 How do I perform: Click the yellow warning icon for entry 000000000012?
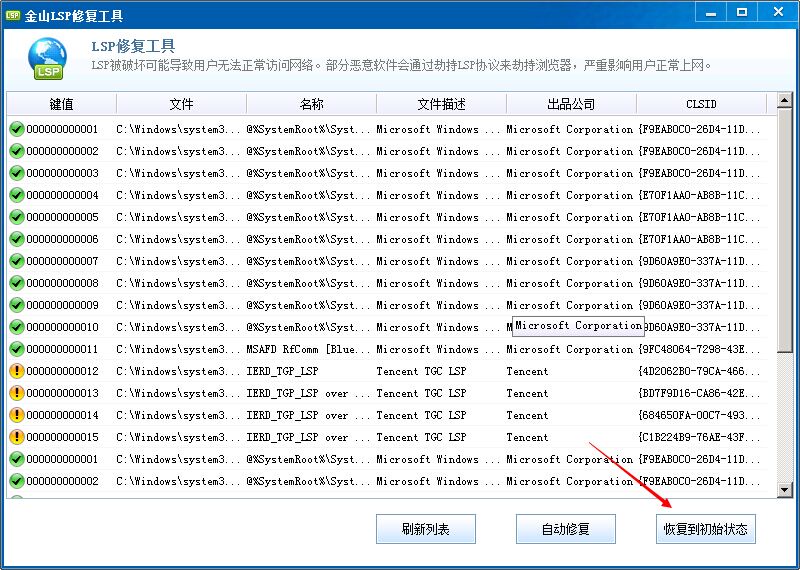tap(17, 370)
